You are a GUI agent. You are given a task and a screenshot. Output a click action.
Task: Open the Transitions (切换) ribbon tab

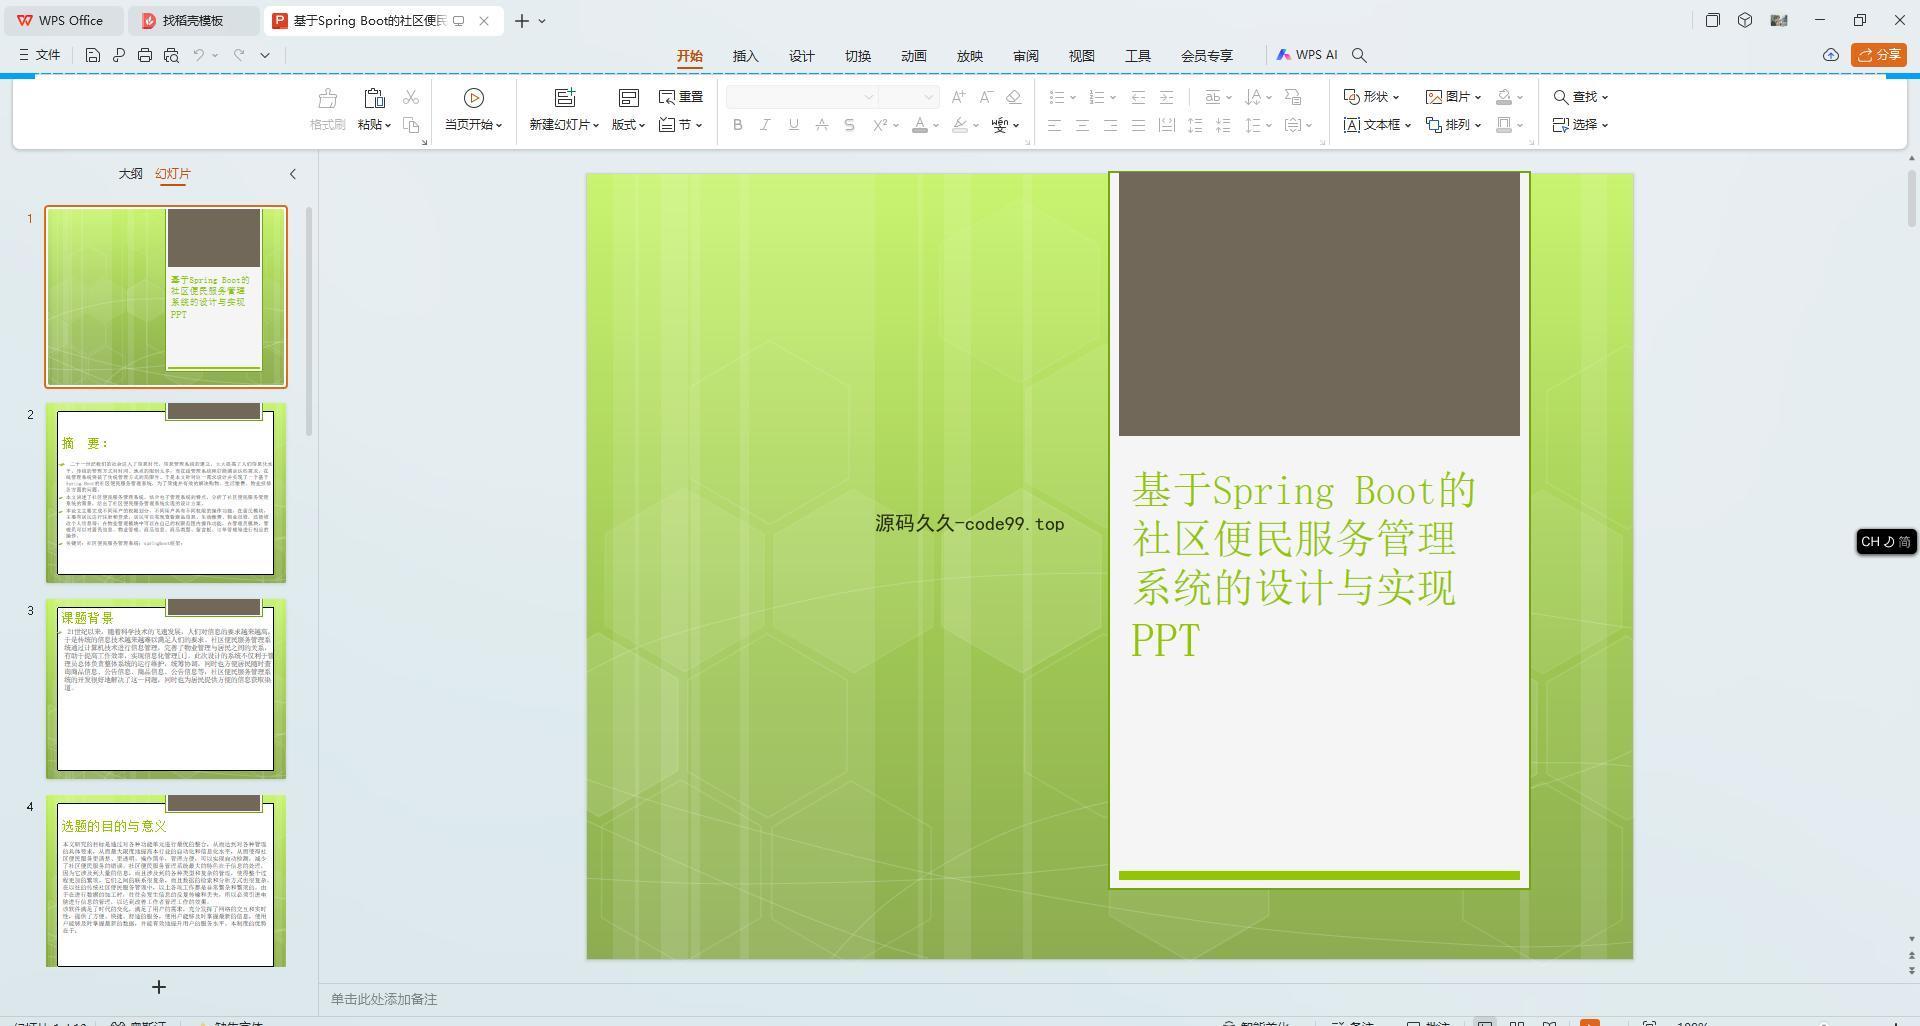(x=858, y=56)
